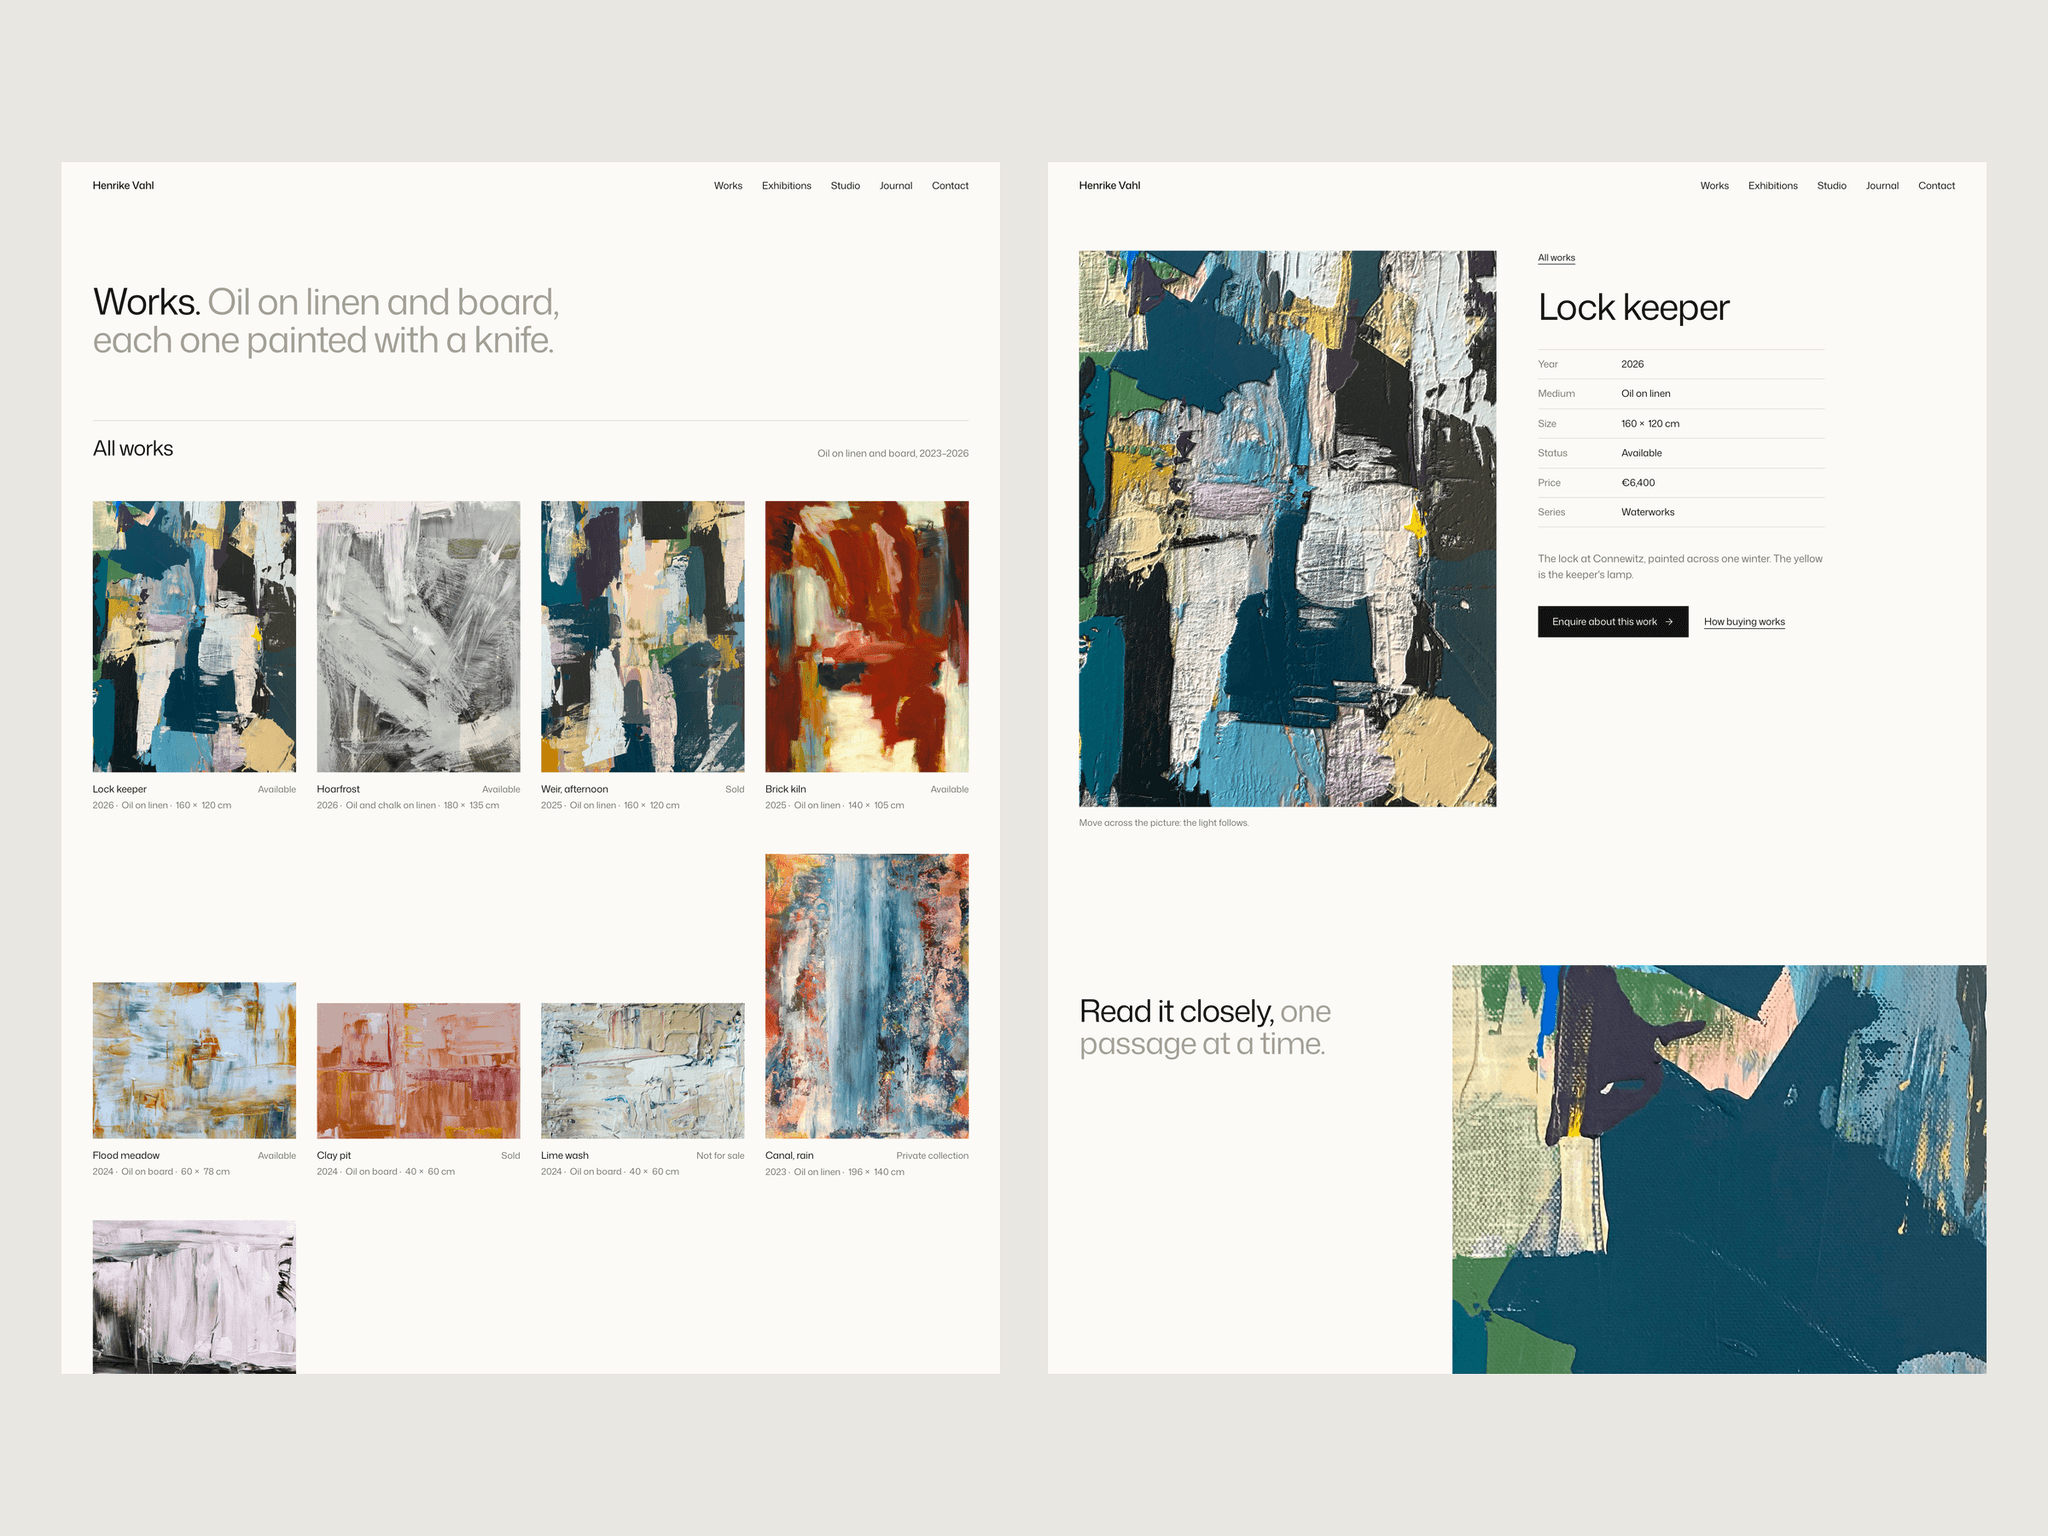The height and width of the screenshot is (1536, 2048).
Task: Click the Brick kiln title text
Action: [x=785, y=789]
